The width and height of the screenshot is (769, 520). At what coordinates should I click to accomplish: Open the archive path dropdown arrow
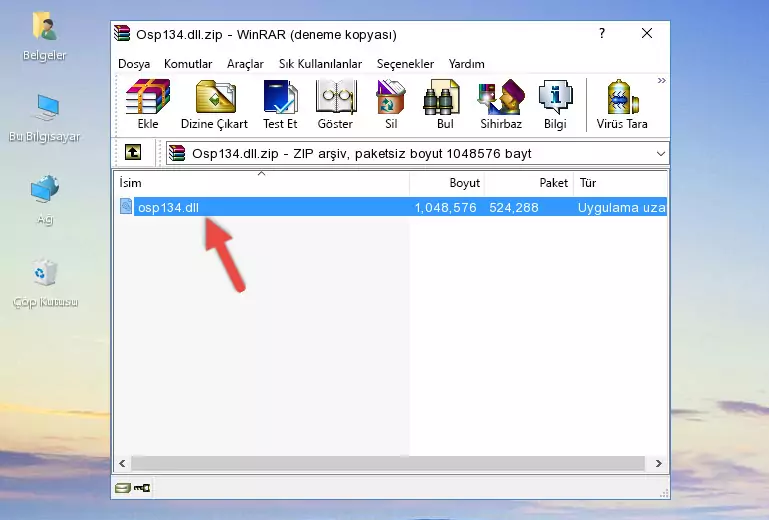click(661, 154)
